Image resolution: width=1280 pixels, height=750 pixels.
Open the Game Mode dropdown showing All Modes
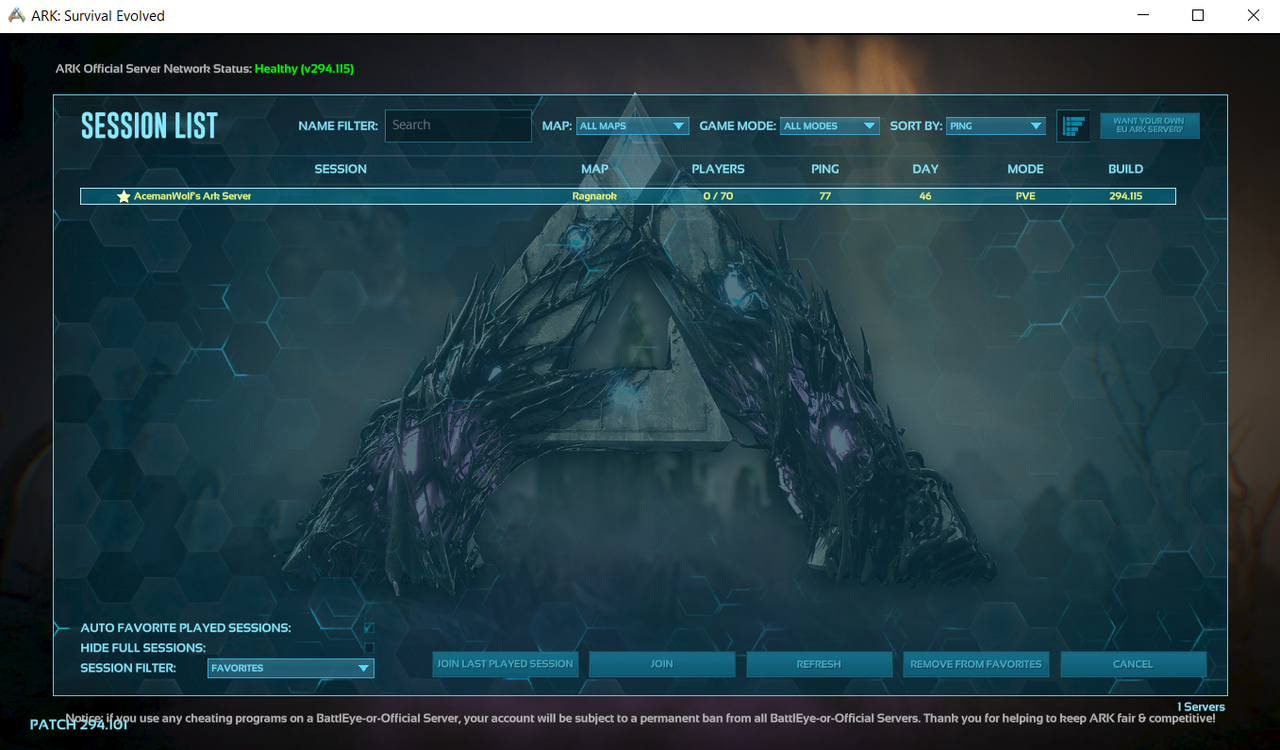(x=830, y=126)
